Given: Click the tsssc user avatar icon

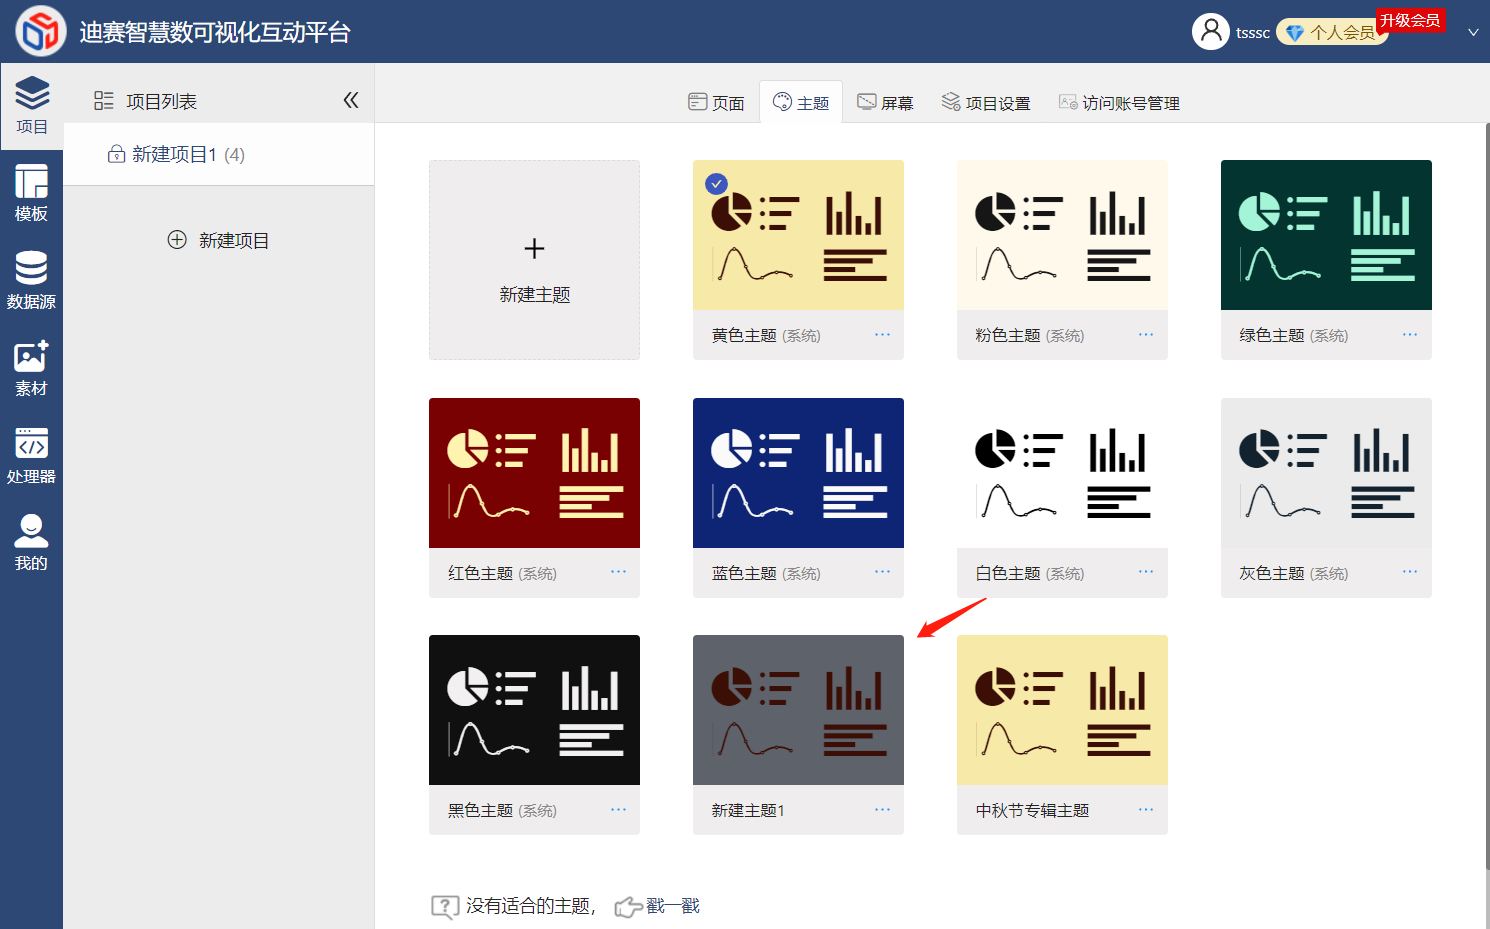Looking at the screenshot, I should (x=1210, y=32).
